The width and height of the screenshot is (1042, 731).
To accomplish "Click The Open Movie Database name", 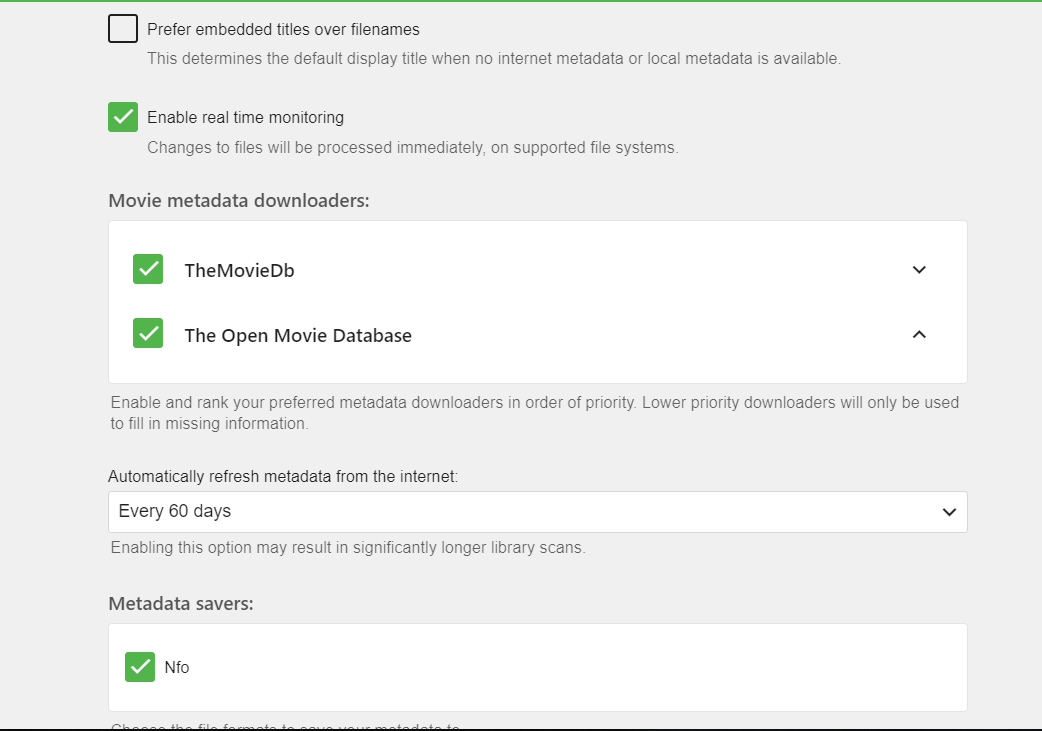I will (298, 336).
